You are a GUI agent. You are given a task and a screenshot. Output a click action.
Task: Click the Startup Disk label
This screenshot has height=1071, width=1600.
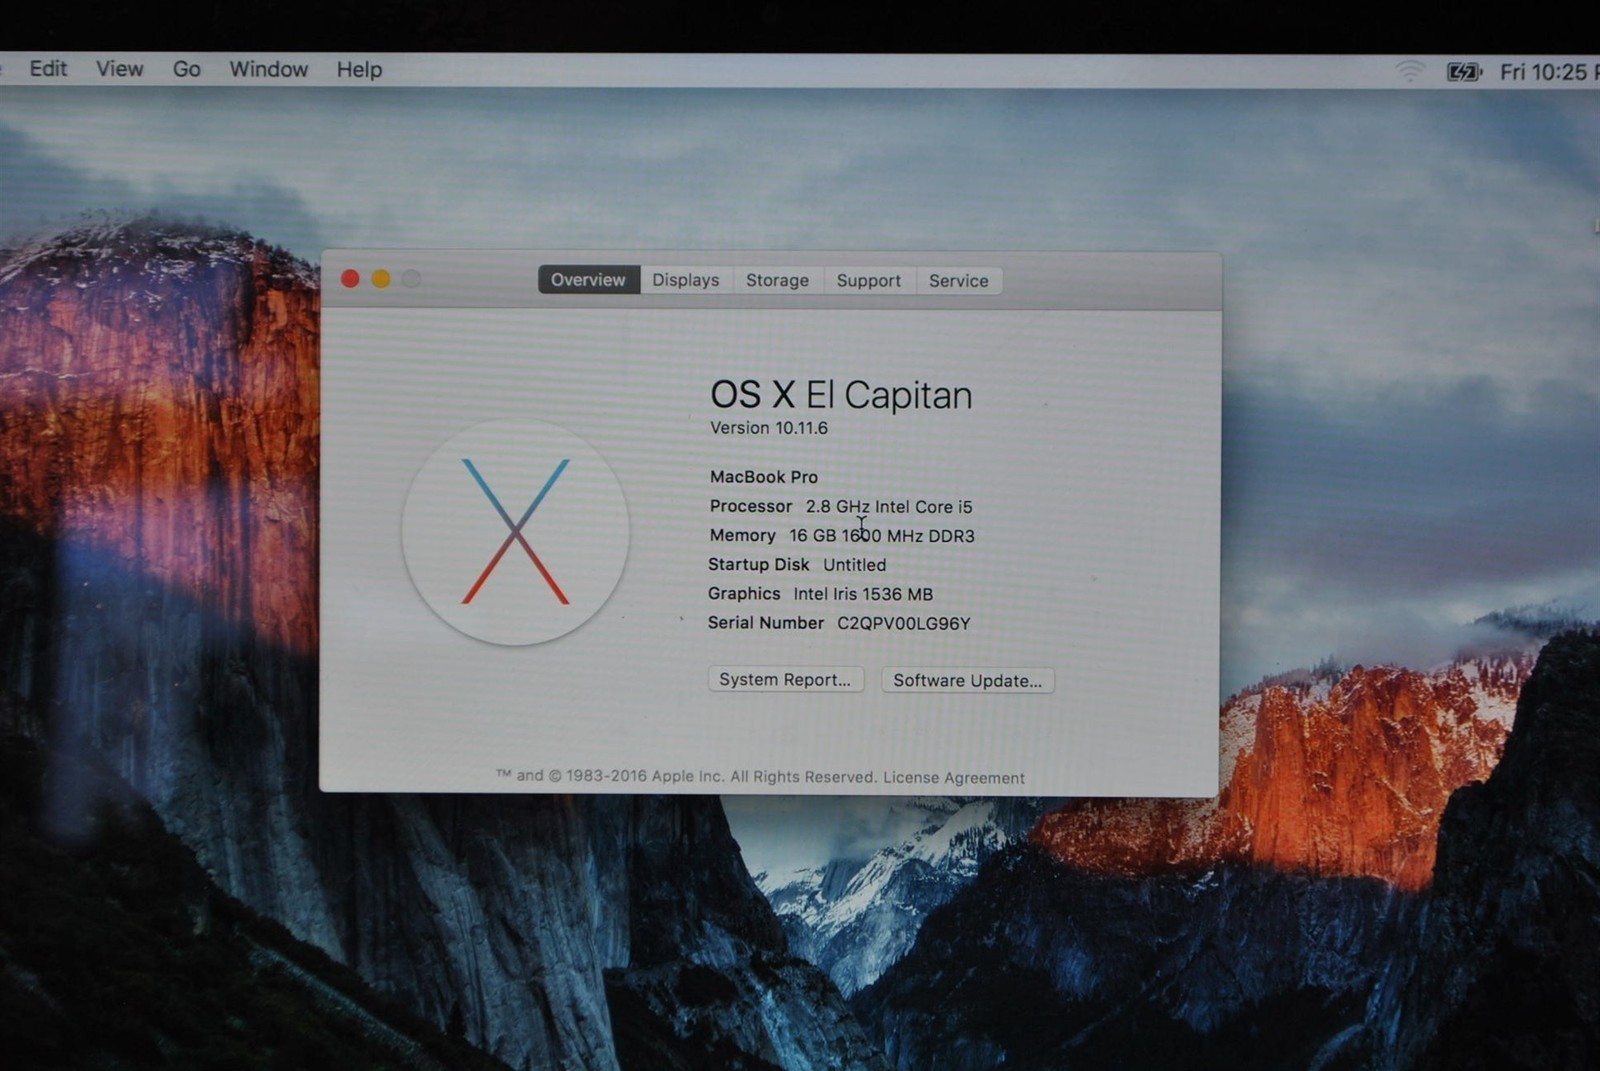(x=759, y=565)
